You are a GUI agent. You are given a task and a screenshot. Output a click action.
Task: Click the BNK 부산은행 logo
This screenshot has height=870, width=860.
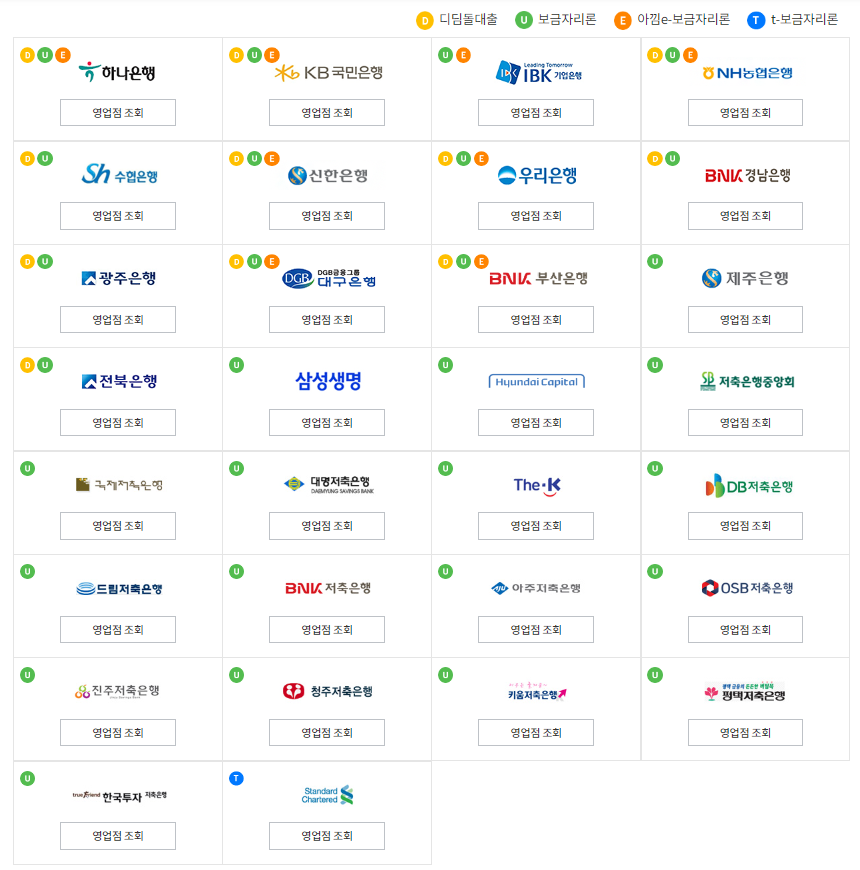coord(538,278)
